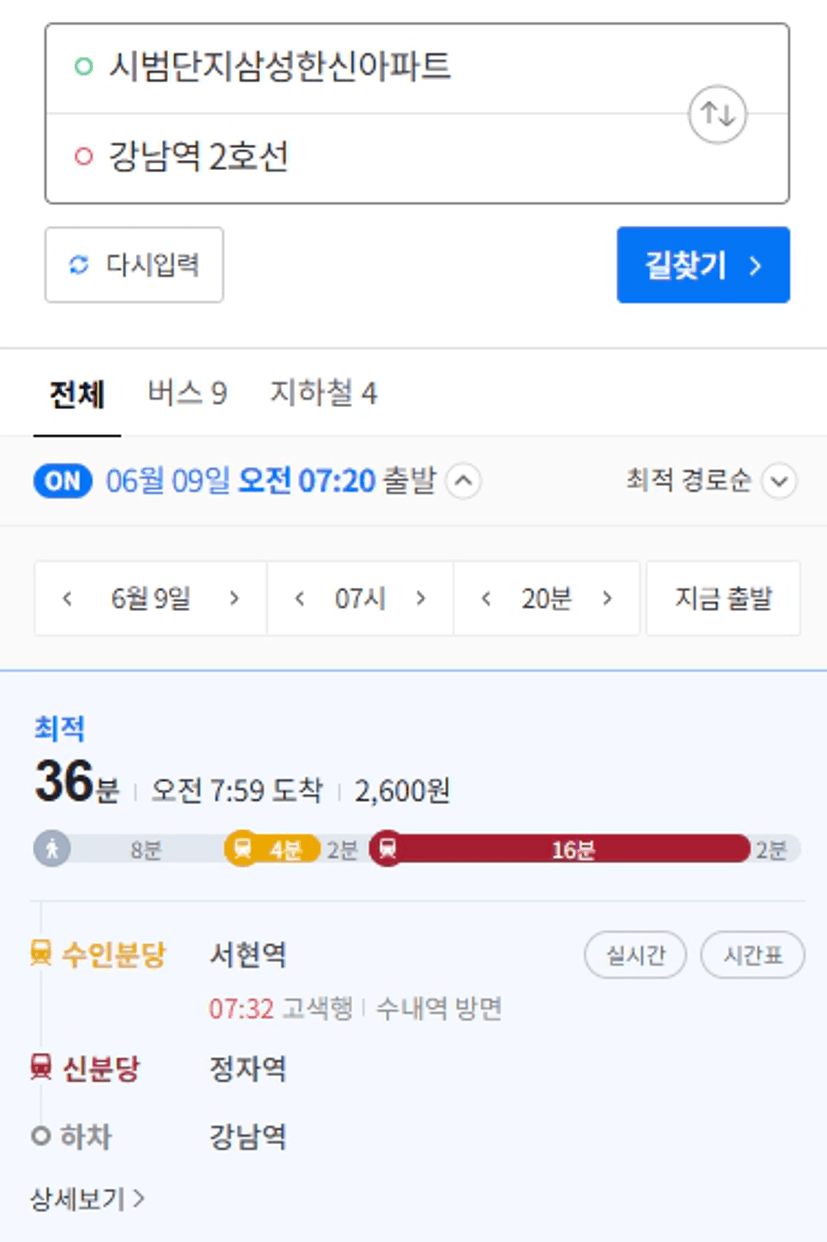Click the walking person icon in route bar
This screenshot has width=827, height=1242.
52,849
